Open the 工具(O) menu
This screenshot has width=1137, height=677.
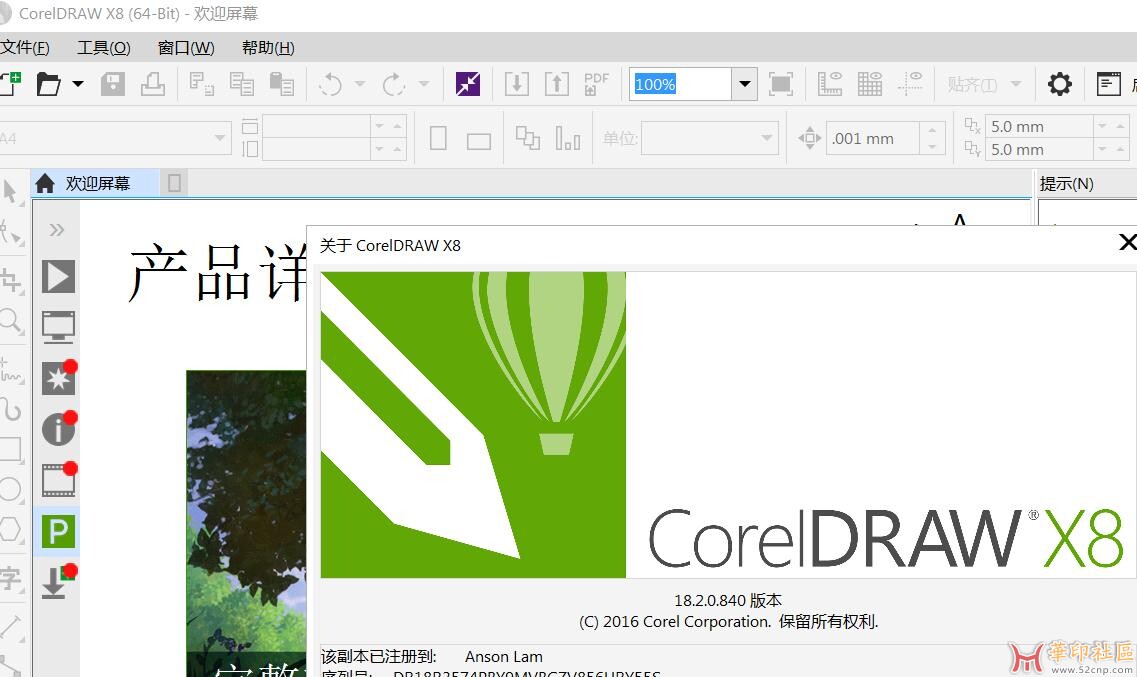point(104,47)
